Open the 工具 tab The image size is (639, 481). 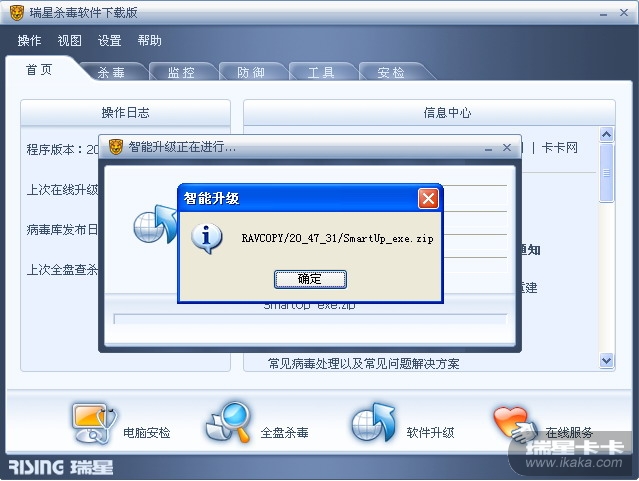(x=321, y=73)
